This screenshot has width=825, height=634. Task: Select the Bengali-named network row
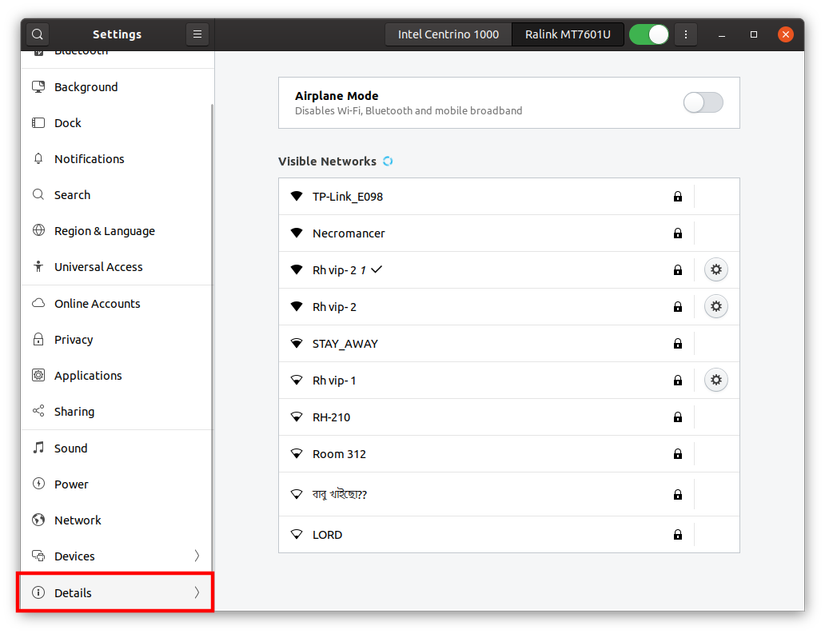509,494
